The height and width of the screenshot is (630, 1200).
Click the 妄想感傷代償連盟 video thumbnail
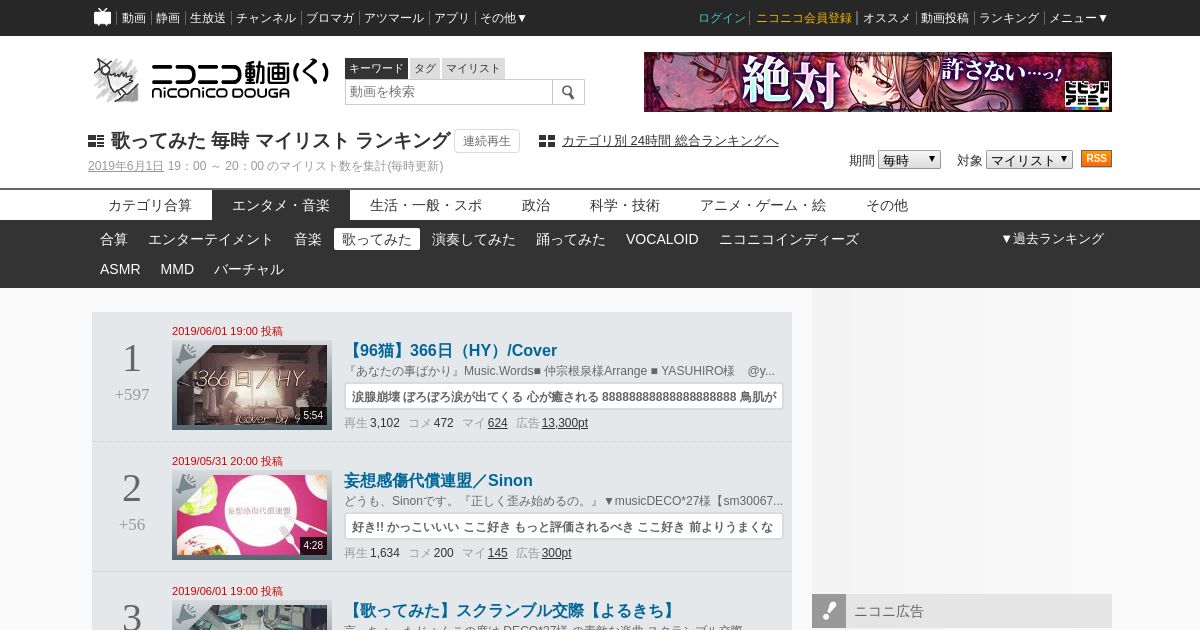(x=252, y=515)
